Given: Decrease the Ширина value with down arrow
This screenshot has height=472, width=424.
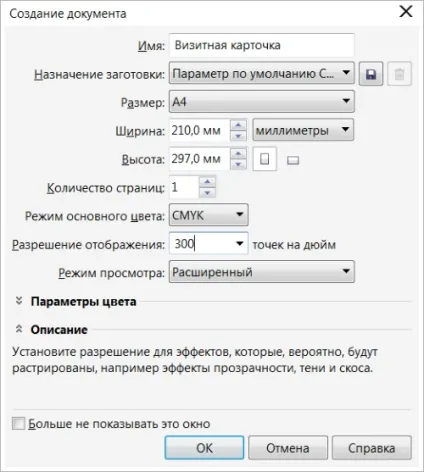Looking at the screenshot, I should [x=238, y=136].
